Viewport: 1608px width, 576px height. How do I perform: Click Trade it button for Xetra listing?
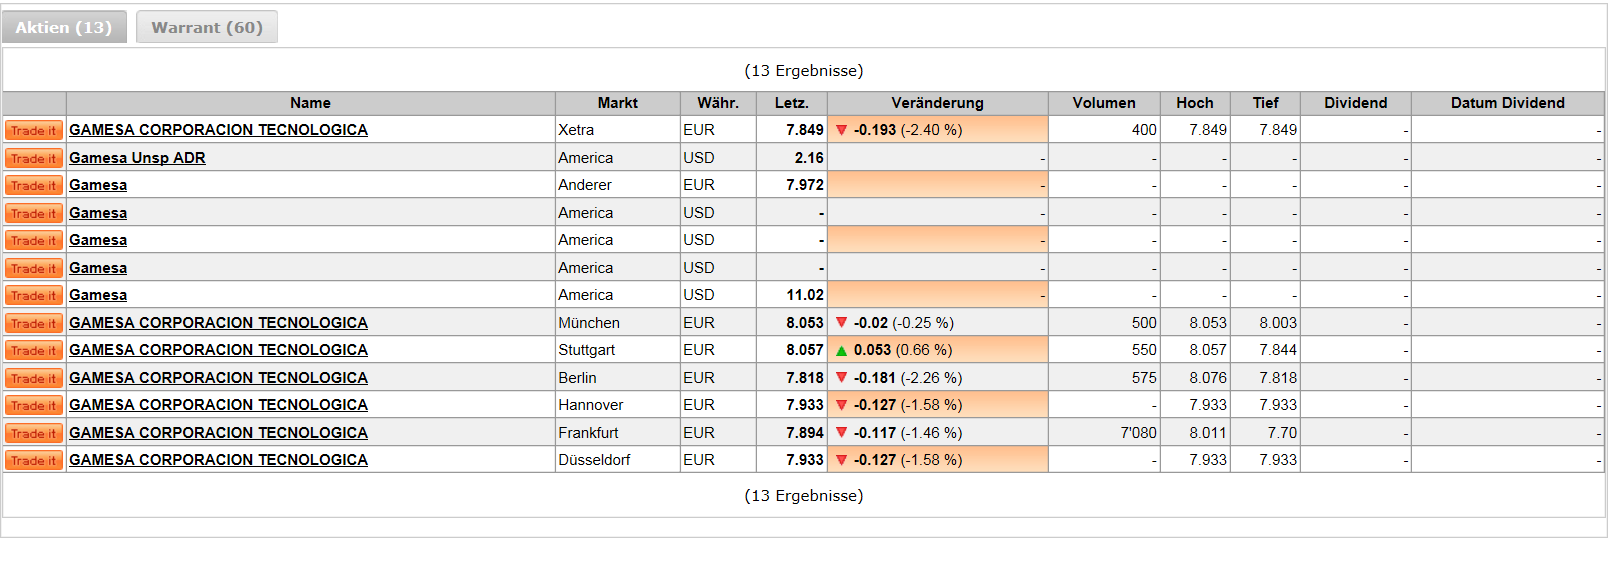coord(34,130)
